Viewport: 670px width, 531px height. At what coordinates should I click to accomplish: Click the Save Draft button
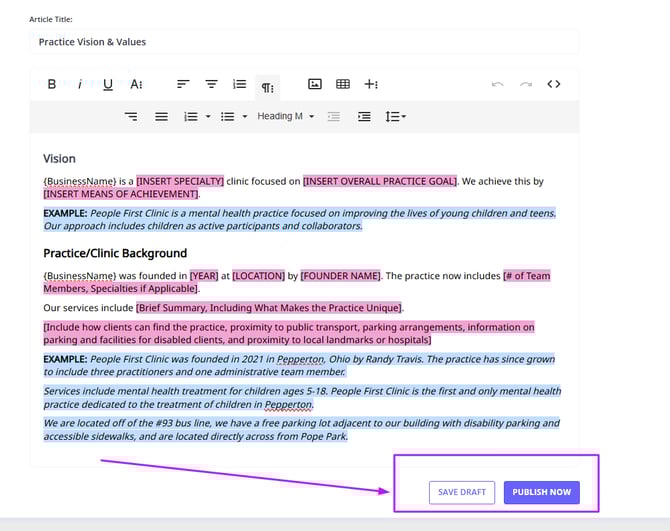pyautogui.click(x=462, y=492)
